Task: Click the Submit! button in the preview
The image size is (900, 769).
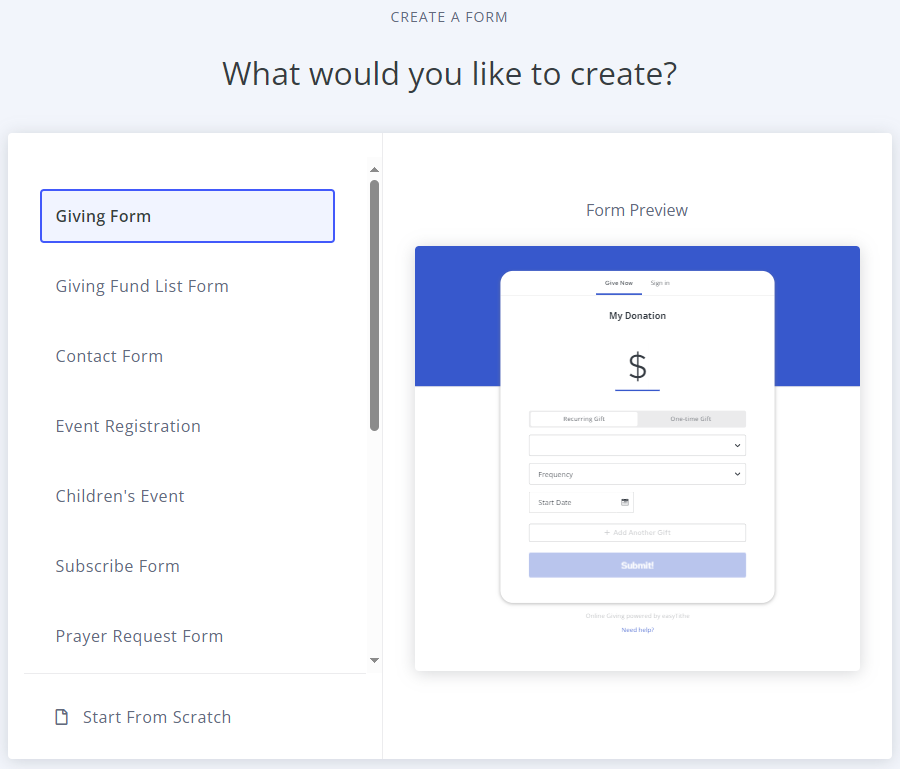Action: point(637,564)
